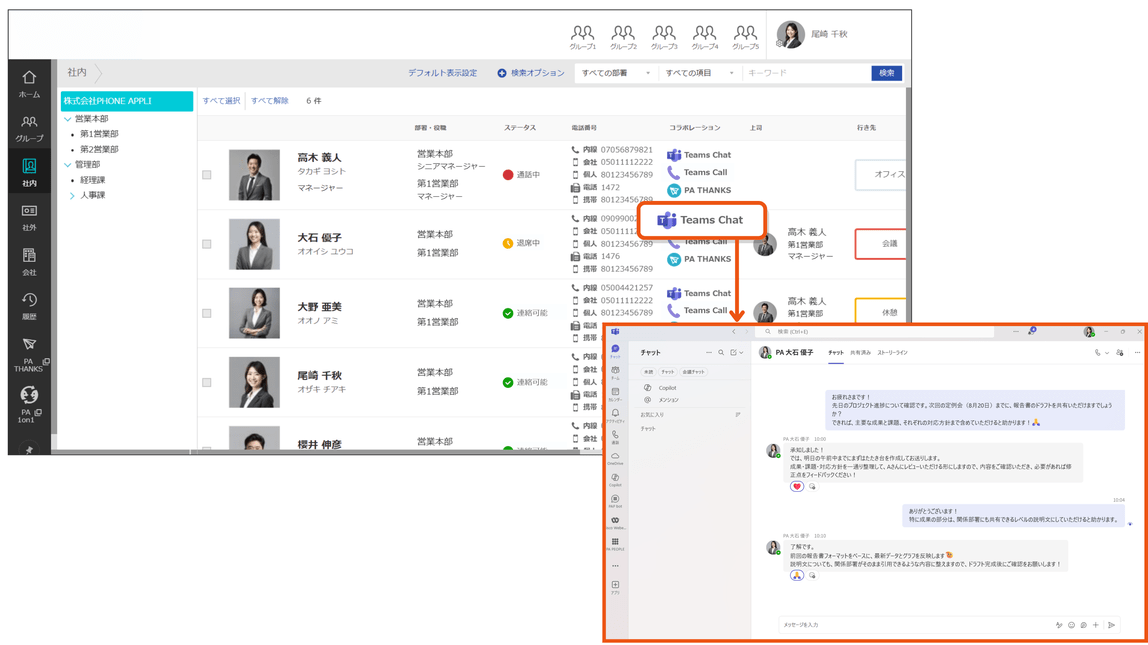1148x645 pixels.
Task: Check the checkbox for 高木 義人
Action: coord(206,175)
